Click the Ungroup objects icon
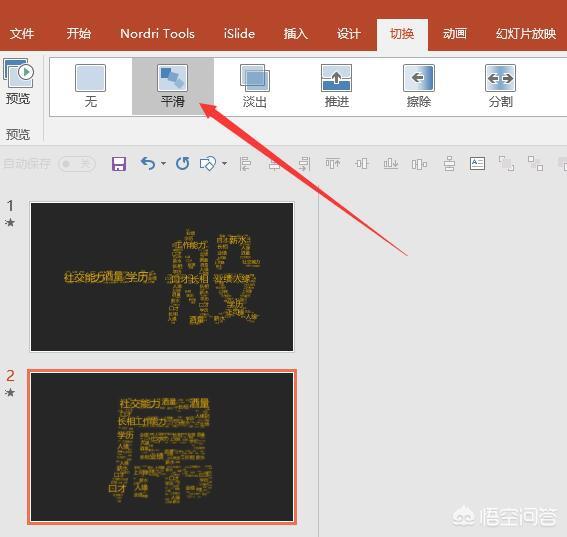 pos(535,163)
